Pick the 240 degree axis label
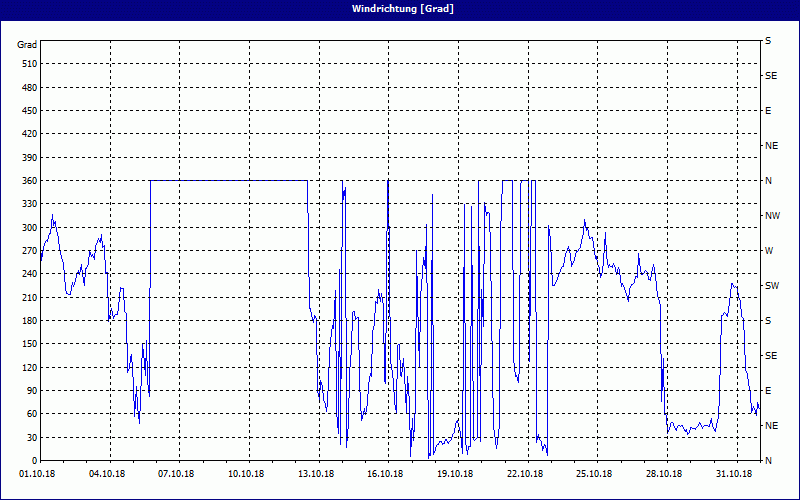Screen dimensions: 800x500 29,274
